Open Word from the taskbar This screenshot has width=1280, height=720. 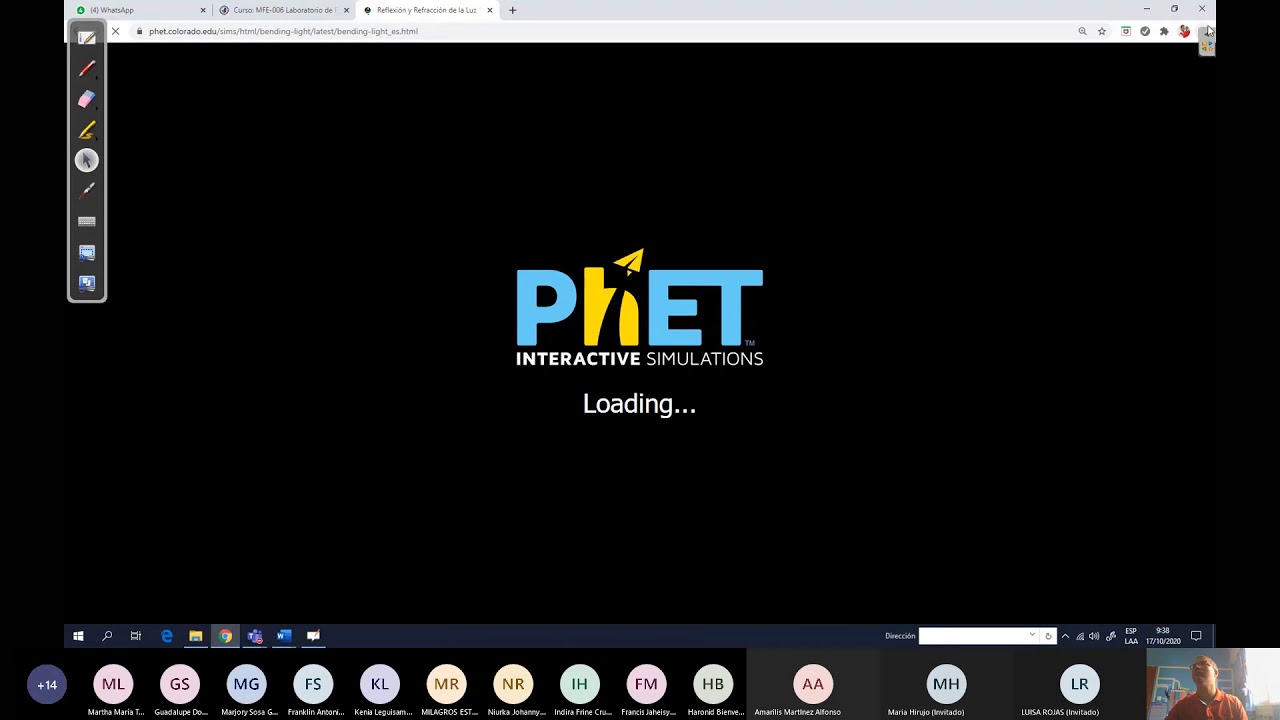[x=284, y=636]
